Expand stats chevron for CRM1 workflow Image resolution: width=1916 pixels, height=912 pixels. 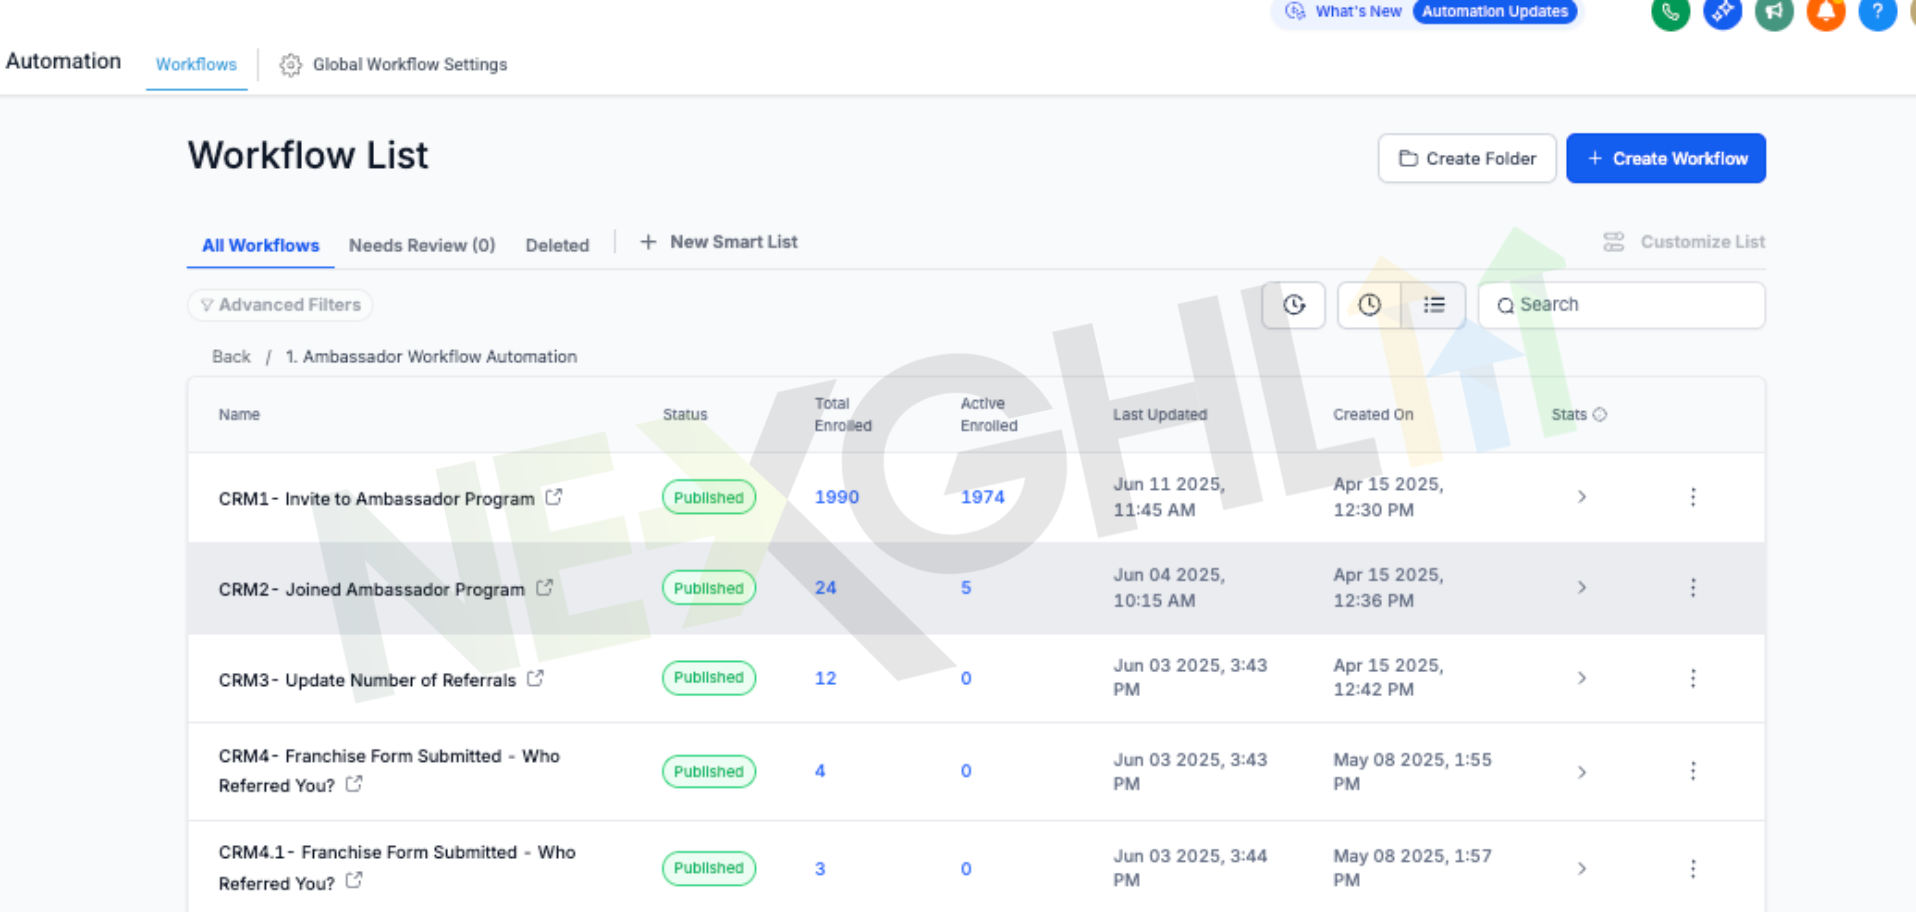(x=1581, y=497)
